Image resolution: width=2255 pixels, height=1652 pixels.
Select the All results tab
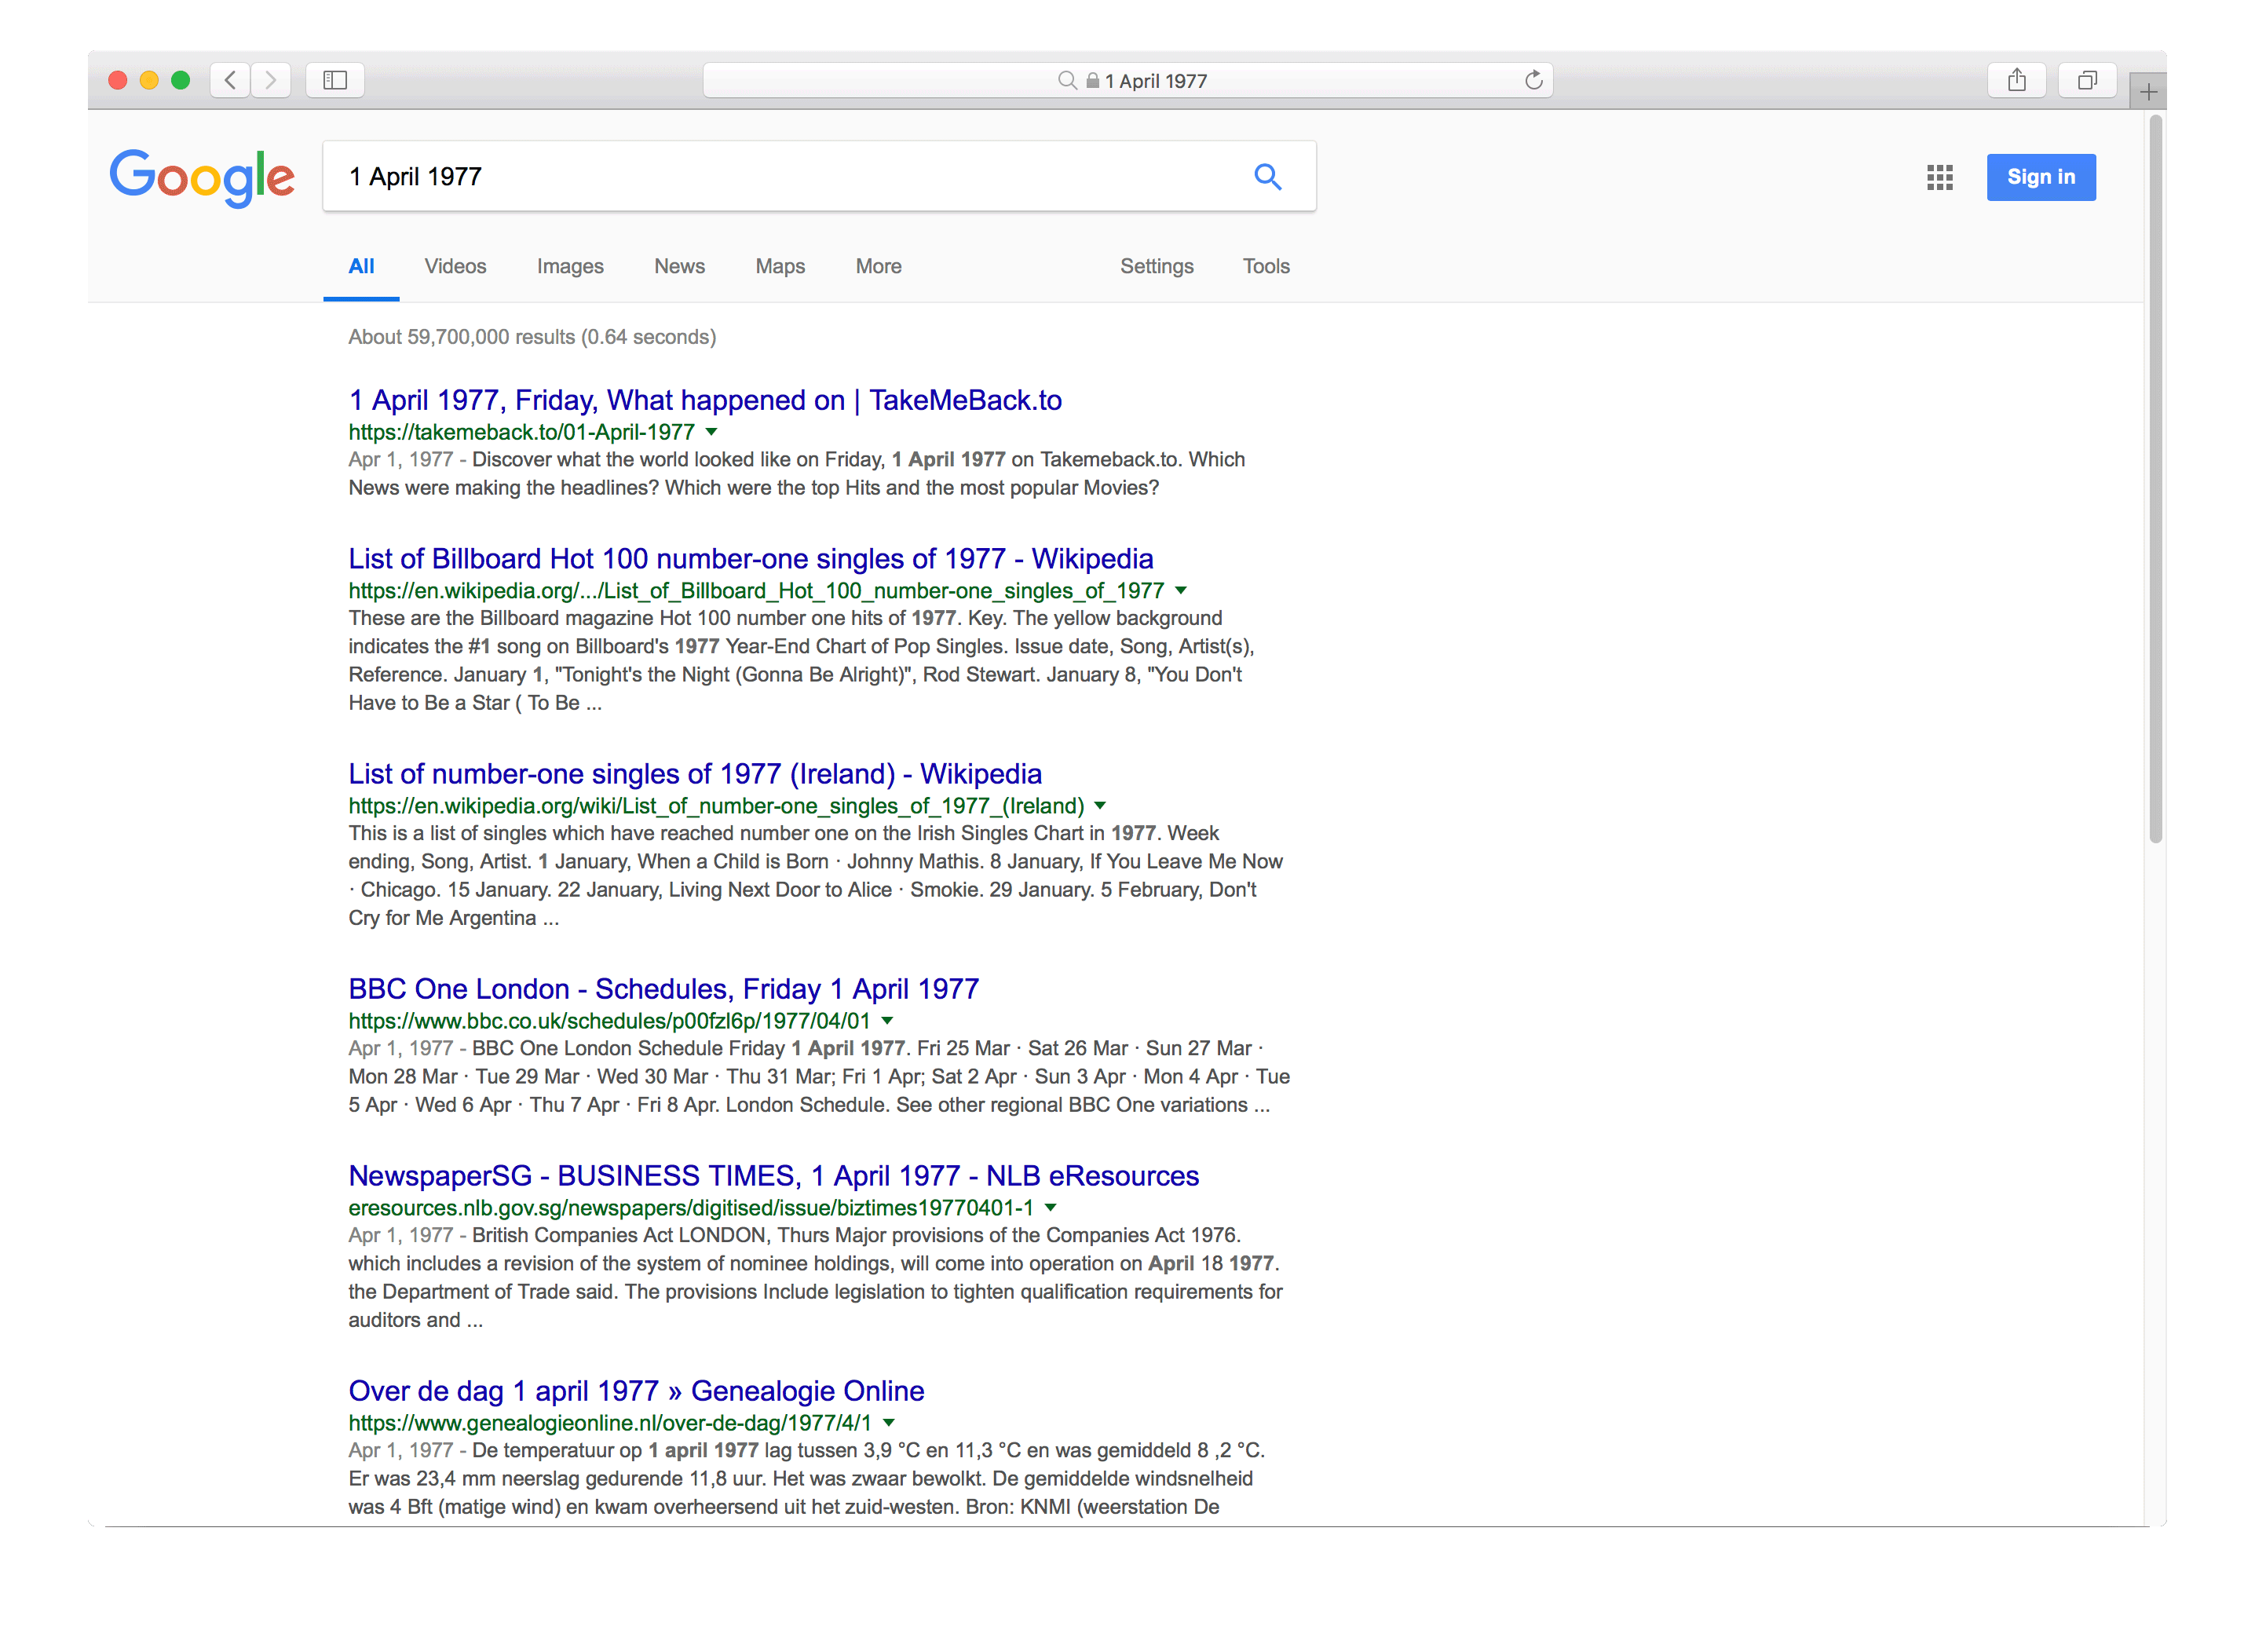pos(361,266)
